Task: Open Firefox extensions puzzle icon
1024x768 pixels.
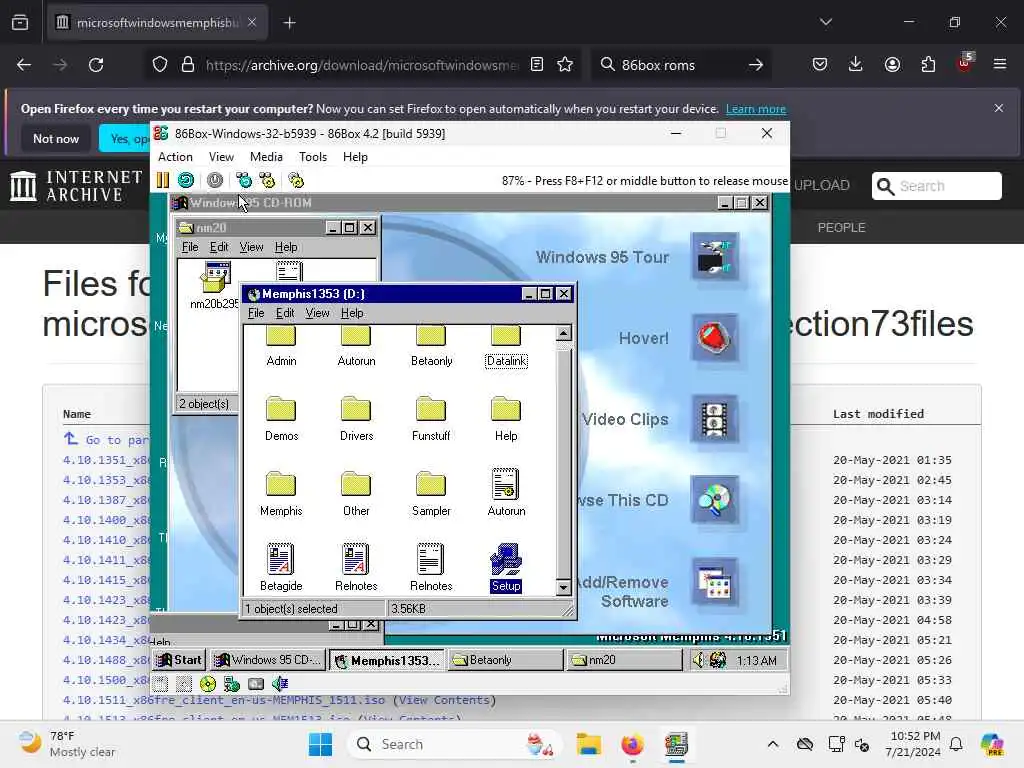Action: 928,64
